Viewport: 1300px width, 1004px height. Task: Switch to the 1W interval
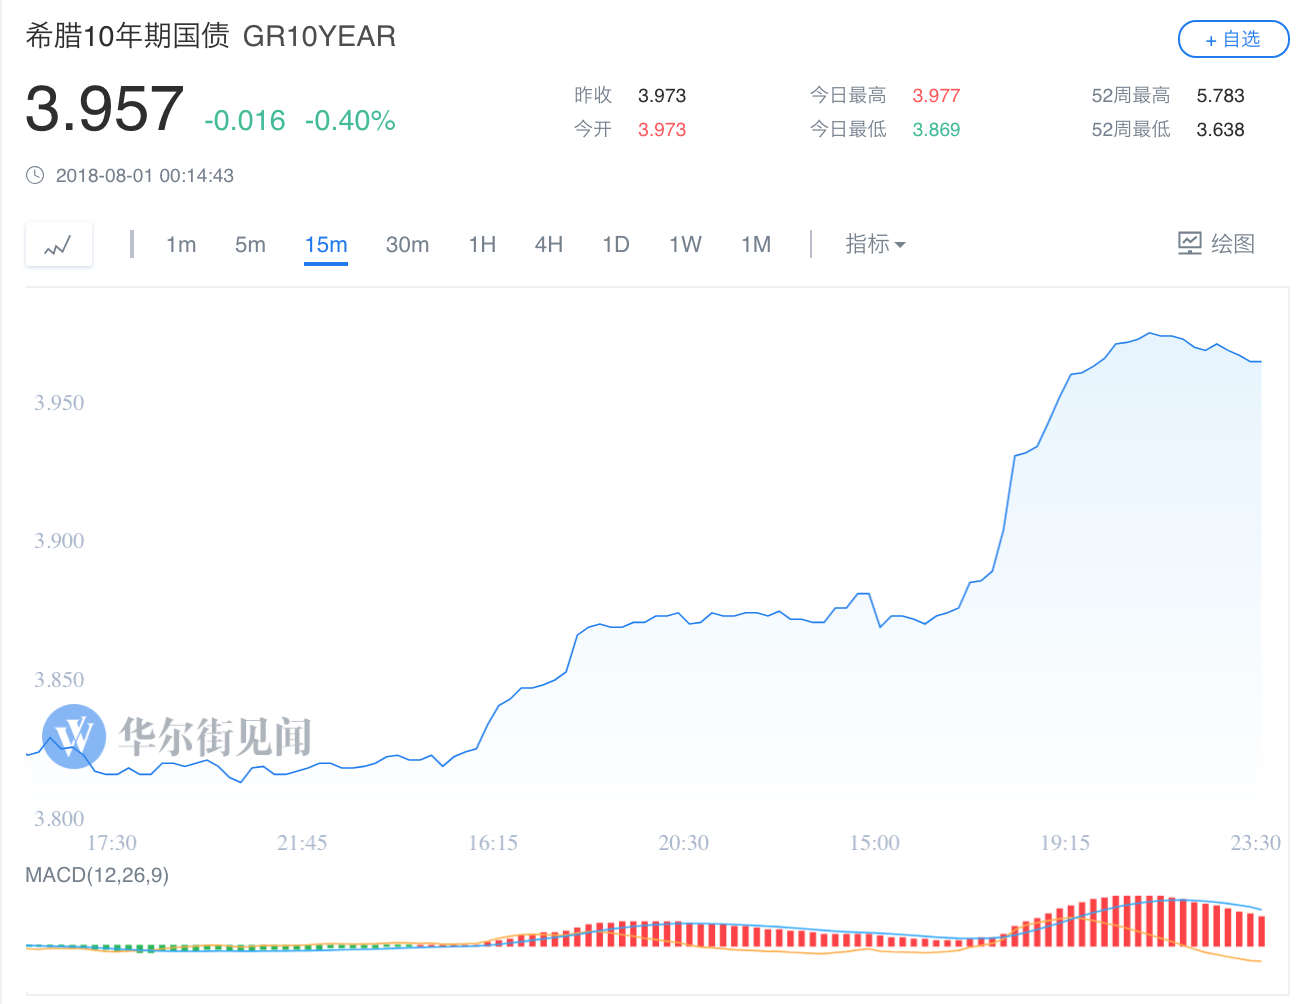[685, 244]
